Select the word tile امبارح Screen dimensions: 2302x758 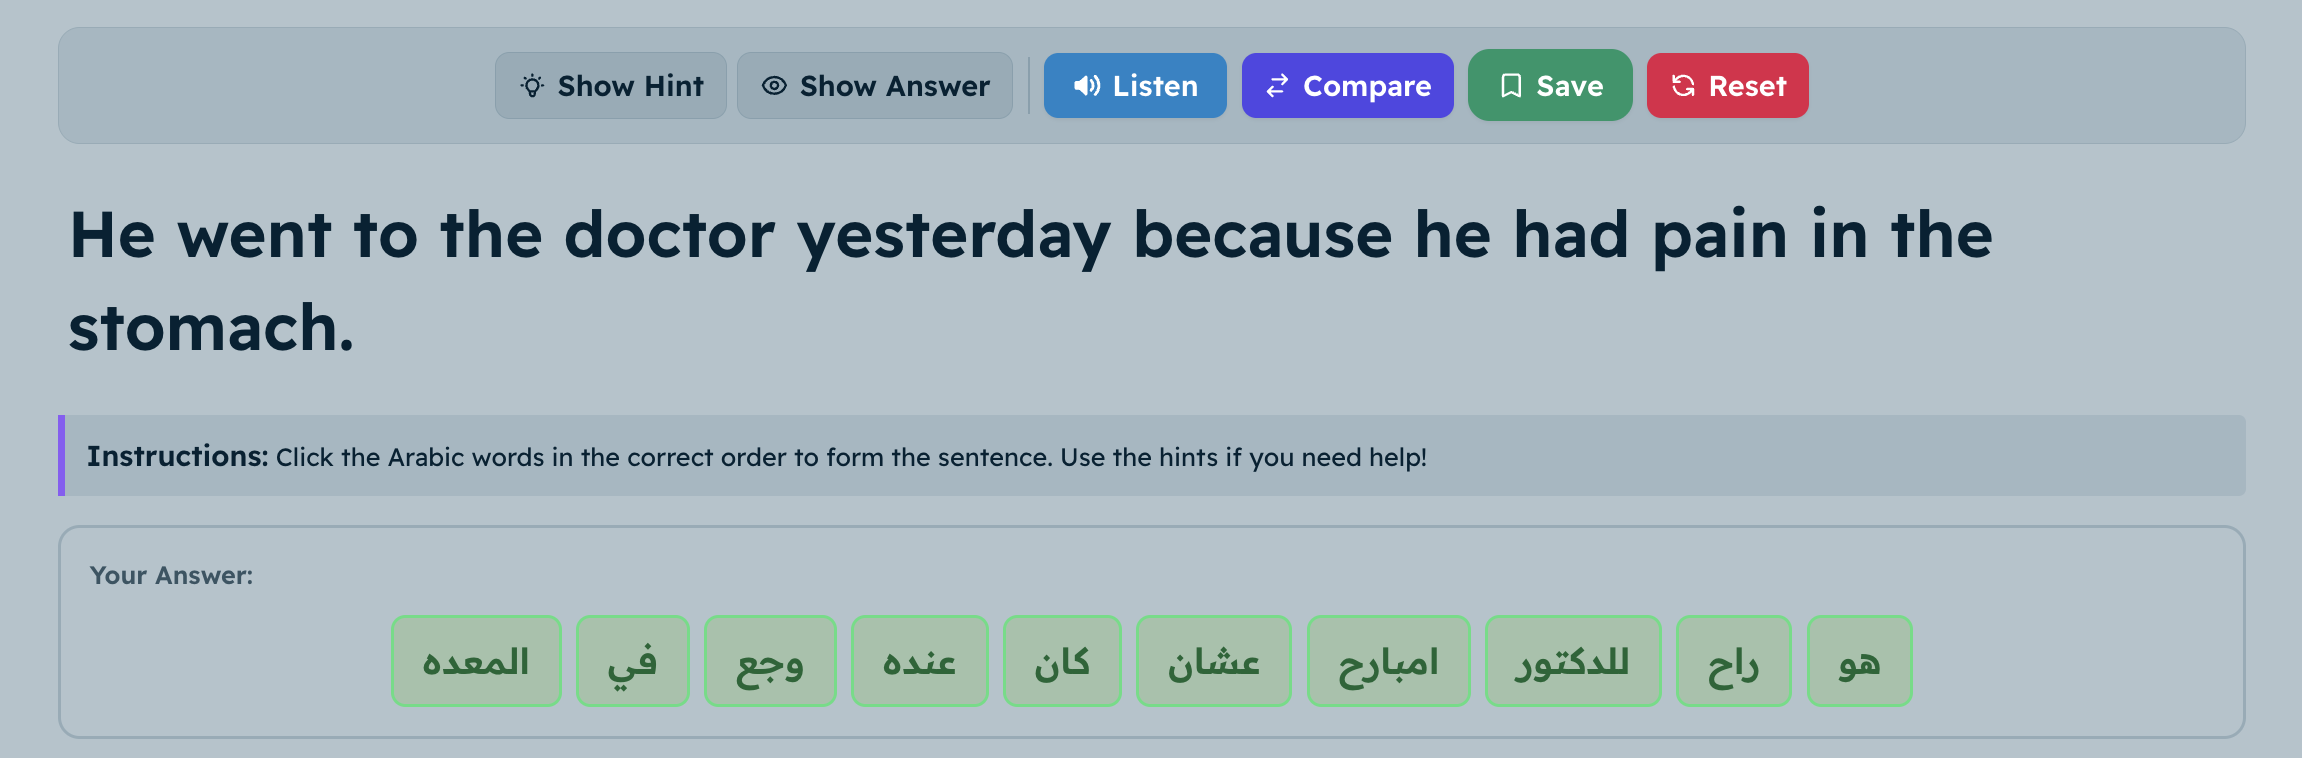pyautogui.click(x=1388, y=661)
